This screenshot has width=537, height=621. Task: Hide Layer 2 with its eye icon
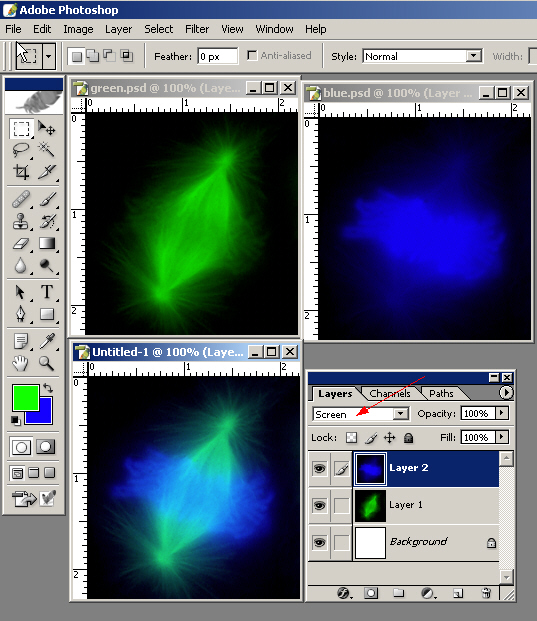point(319,469)
